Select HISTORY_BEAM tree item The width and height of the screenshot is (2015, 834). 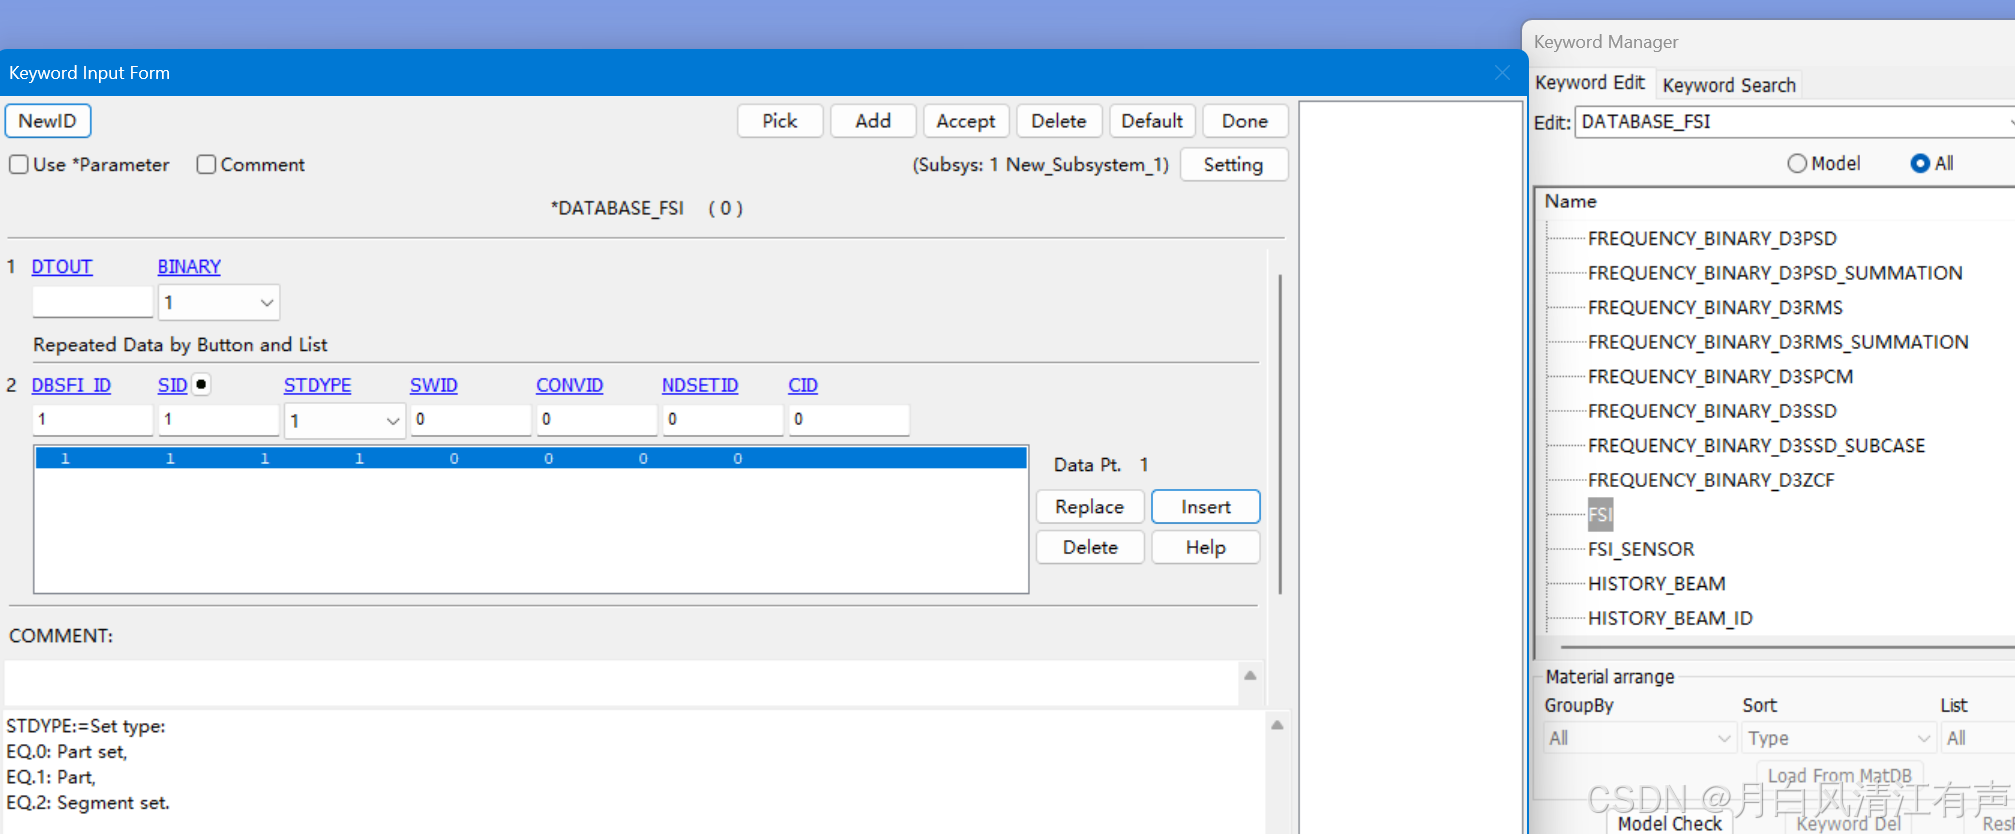pos(1656,583)
